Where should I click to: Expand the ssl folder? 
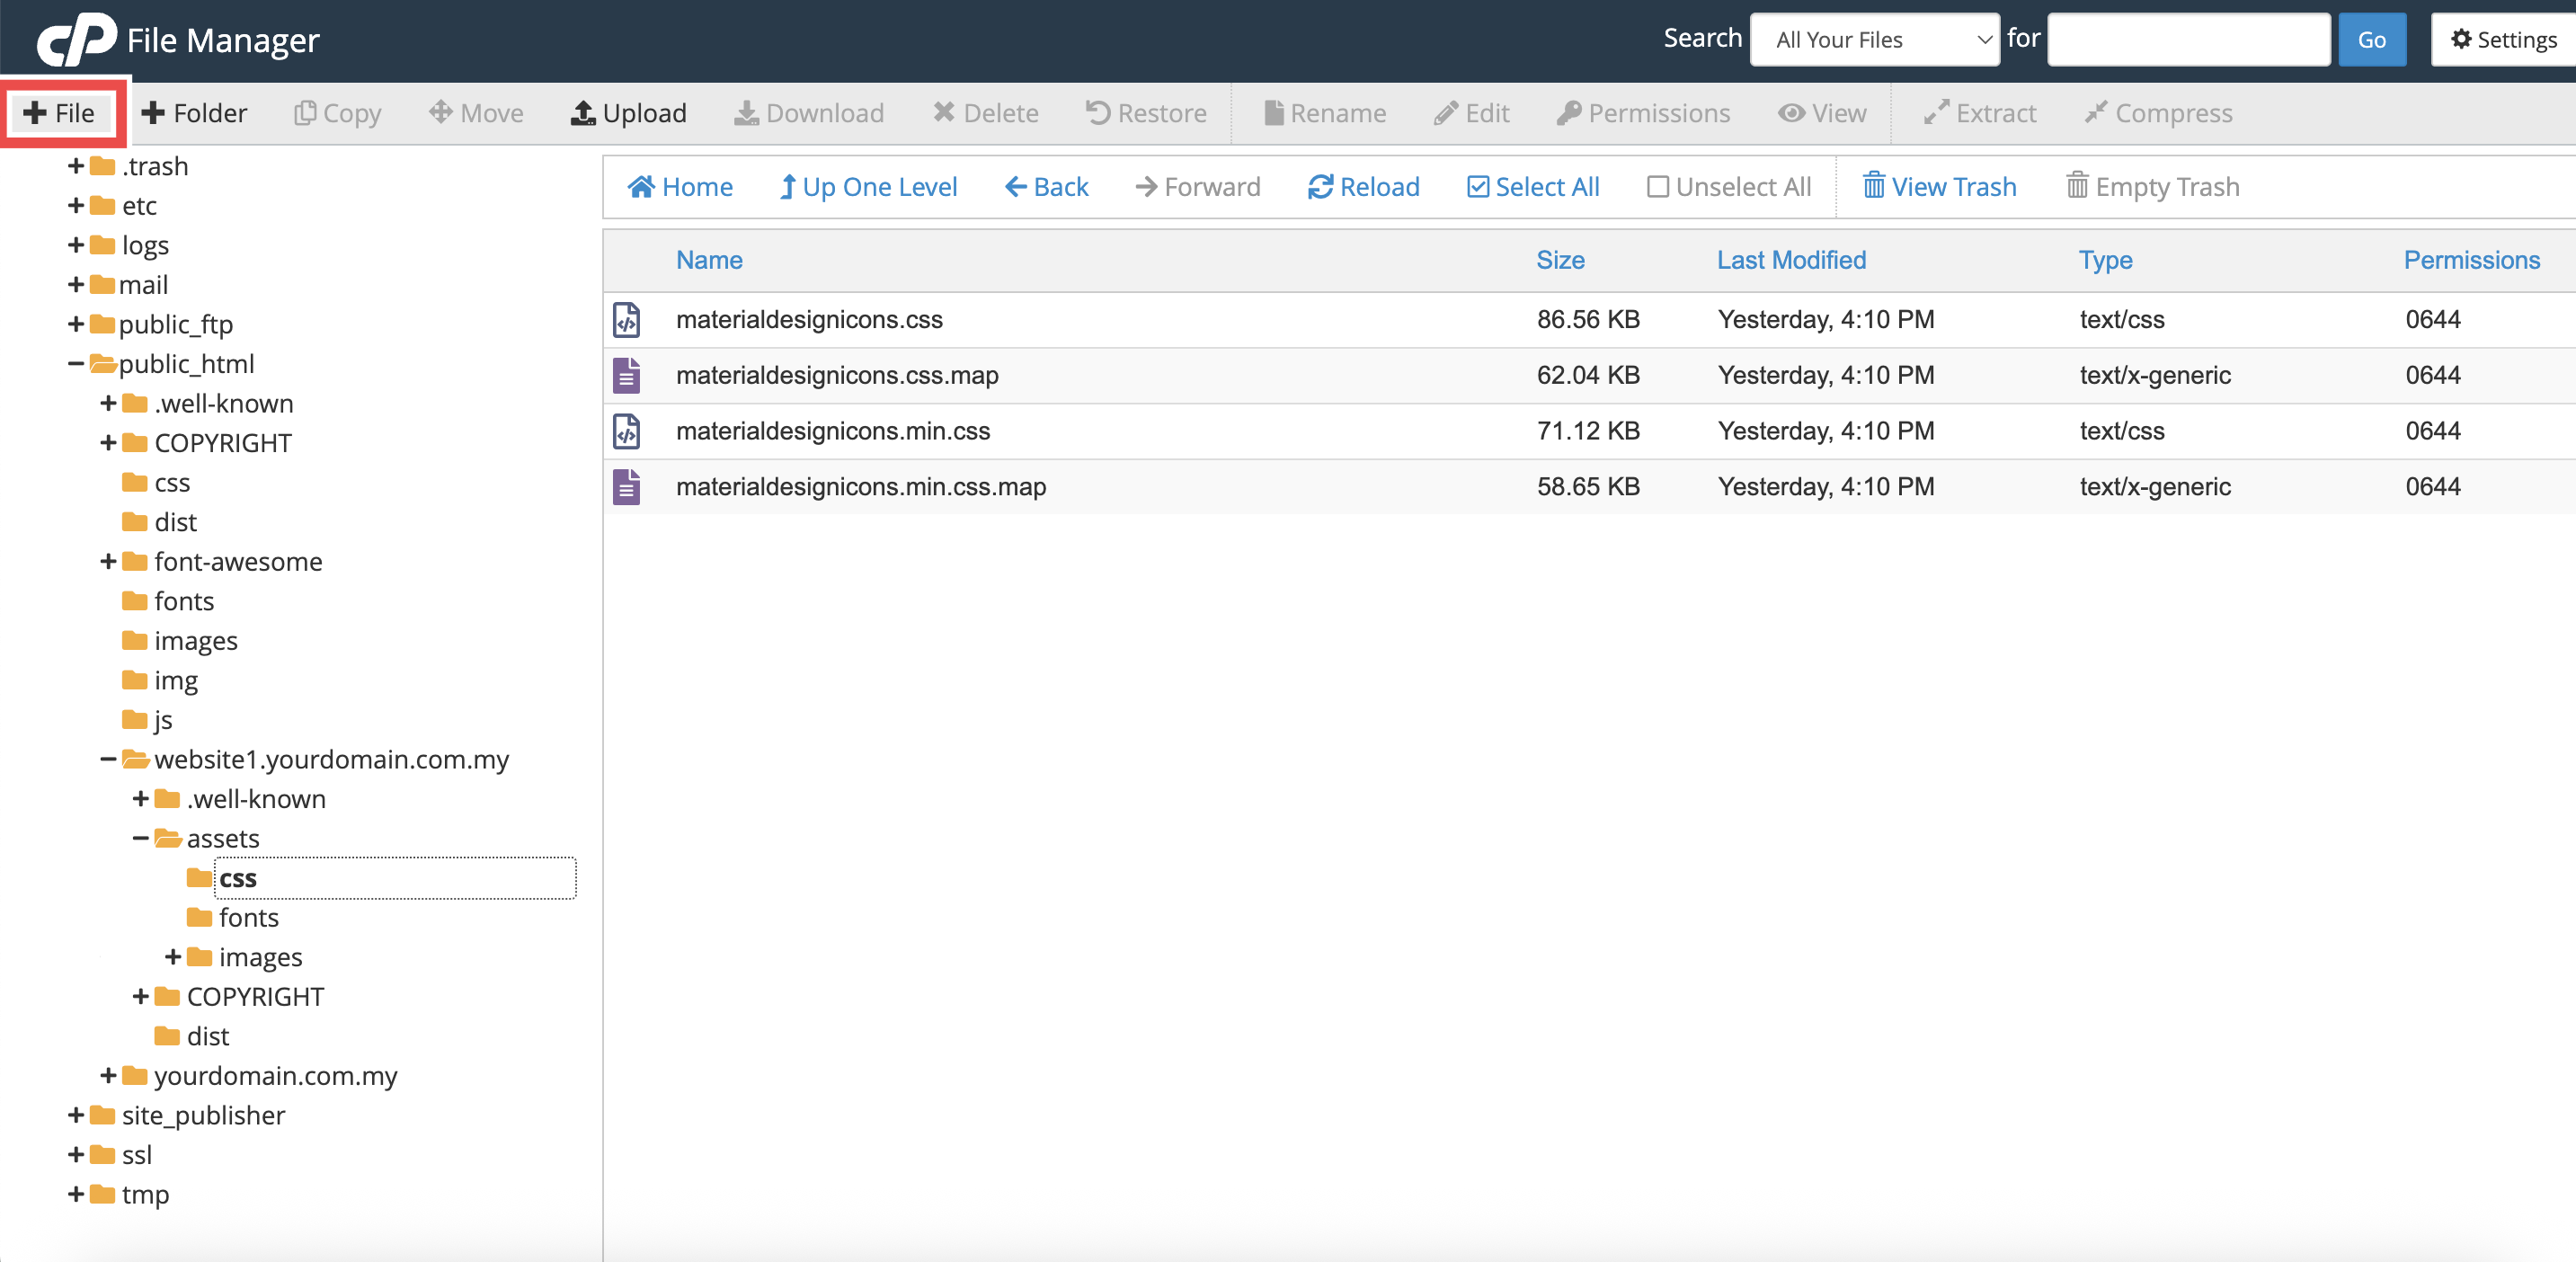(76, 1155)
